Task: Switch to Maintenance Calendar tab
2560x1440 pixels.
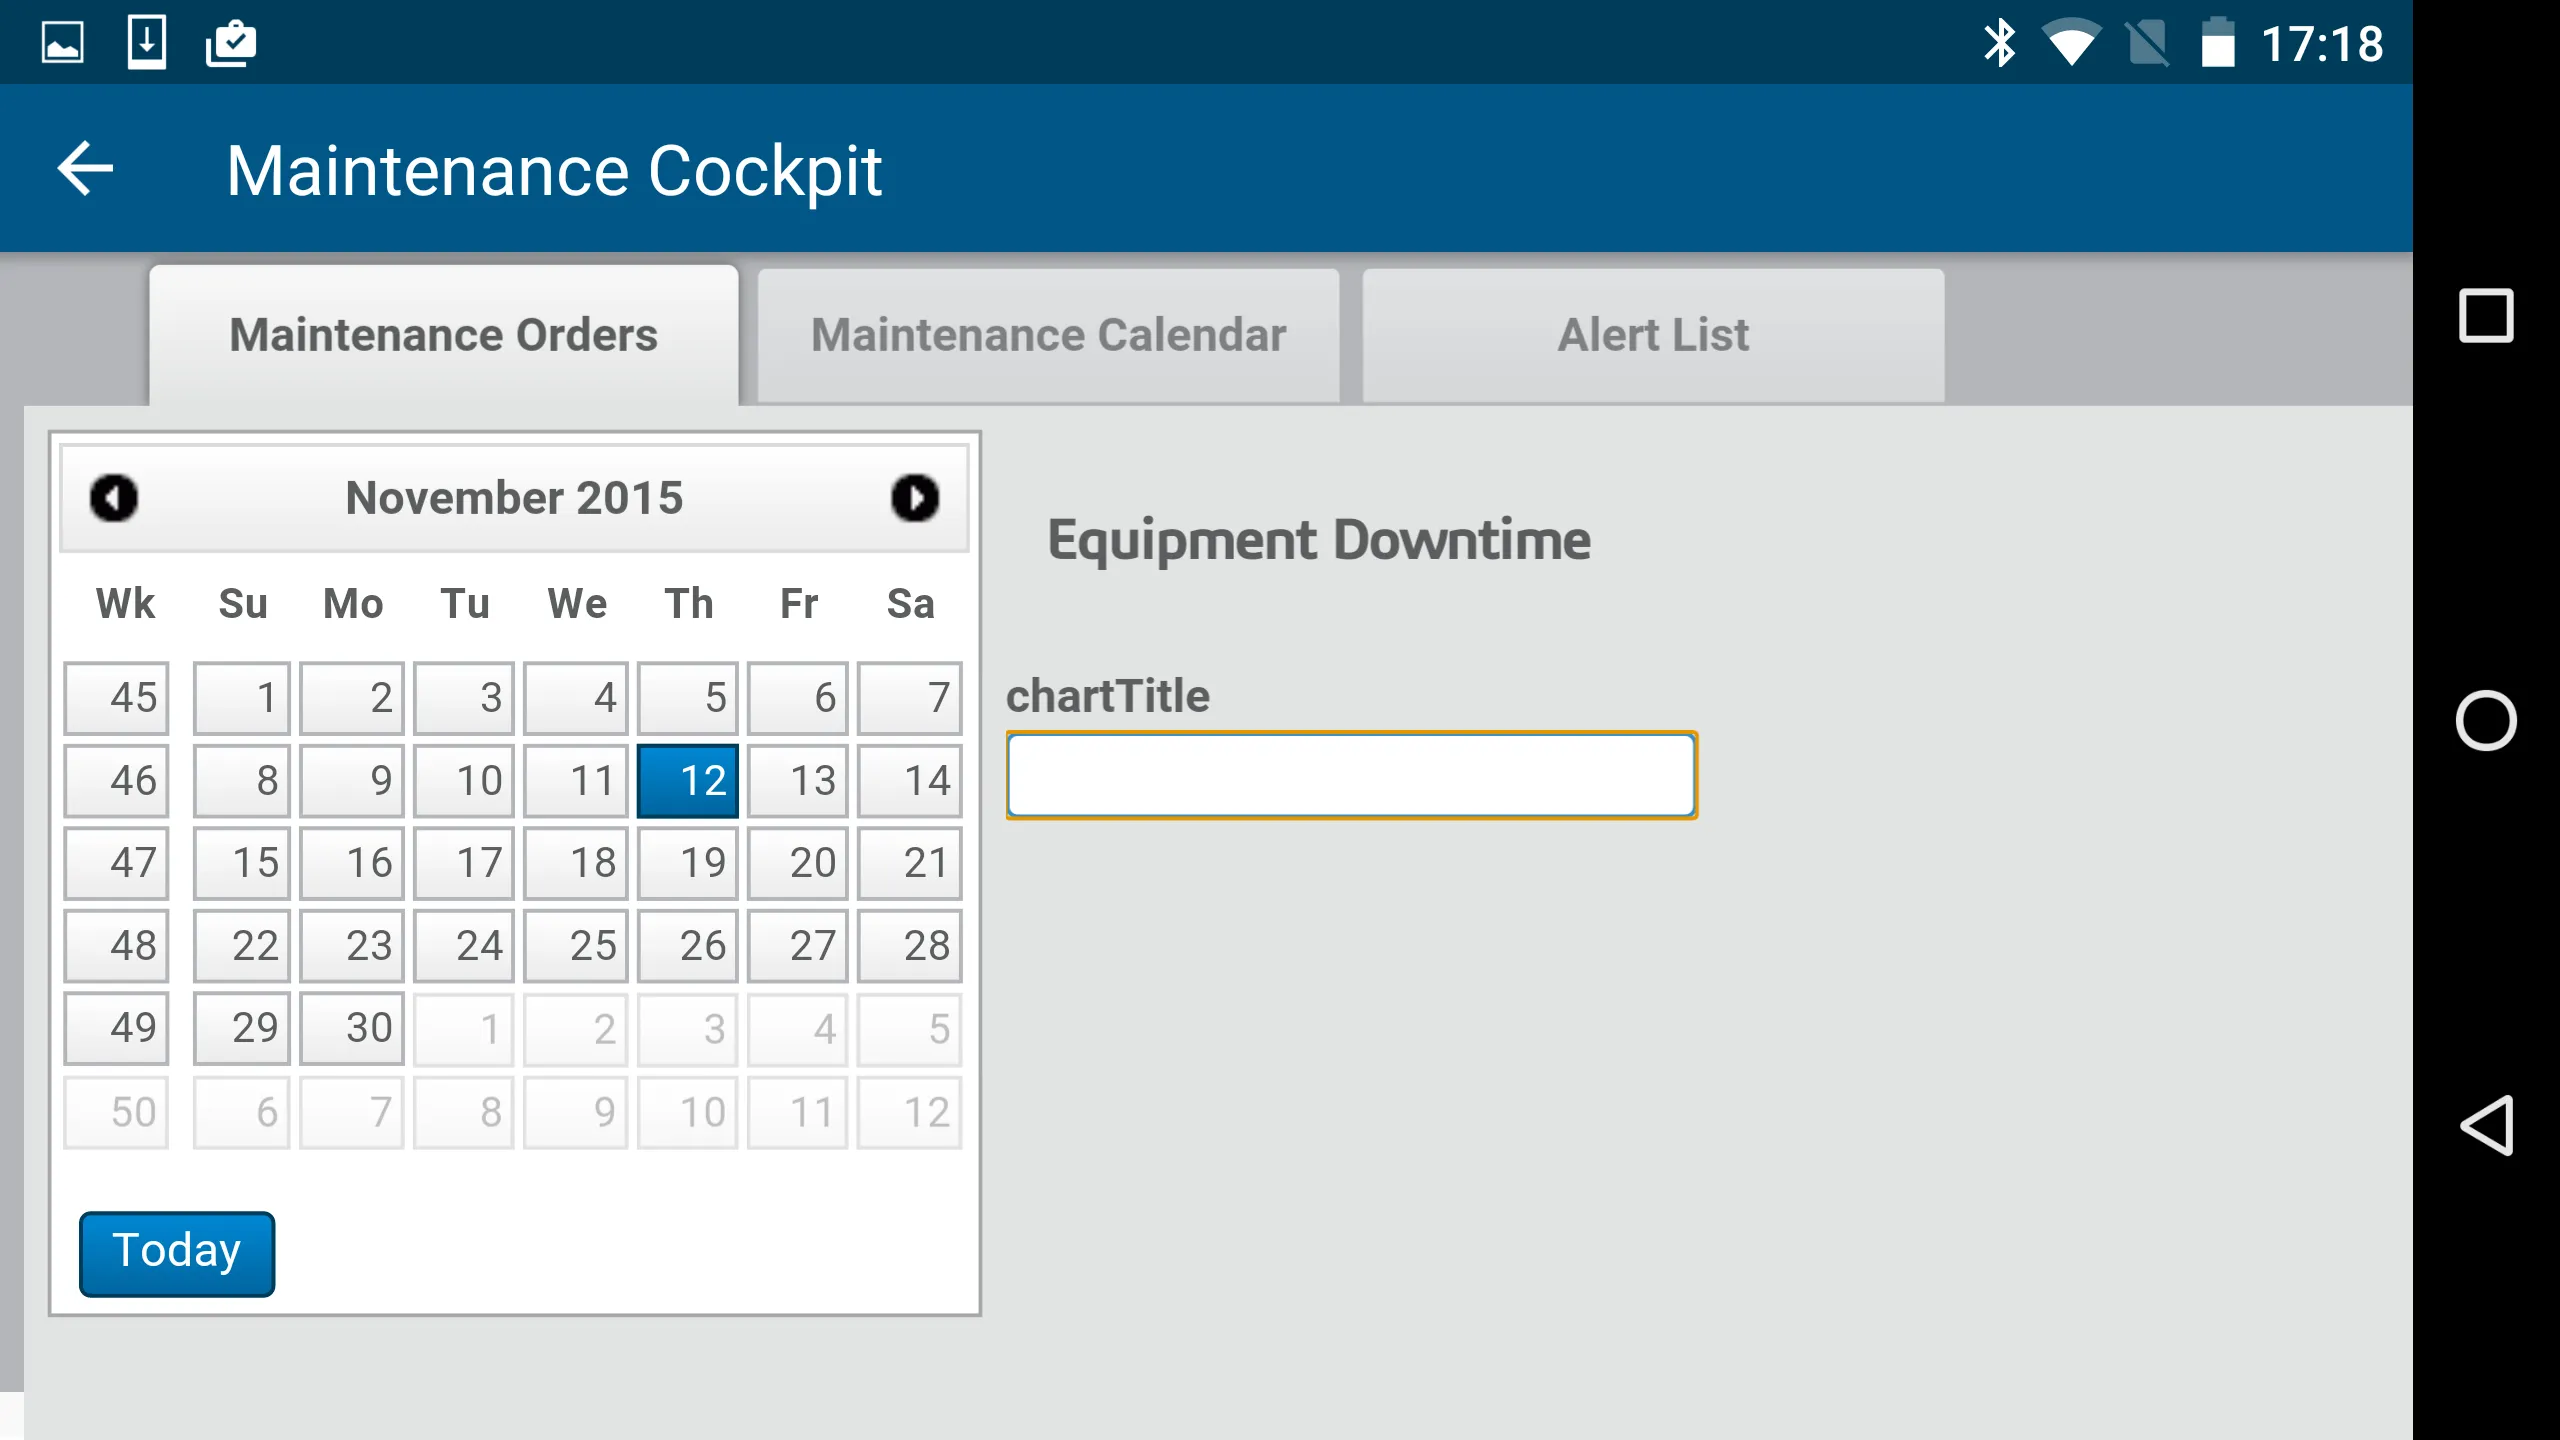Action: click(x=1049, y=335)
